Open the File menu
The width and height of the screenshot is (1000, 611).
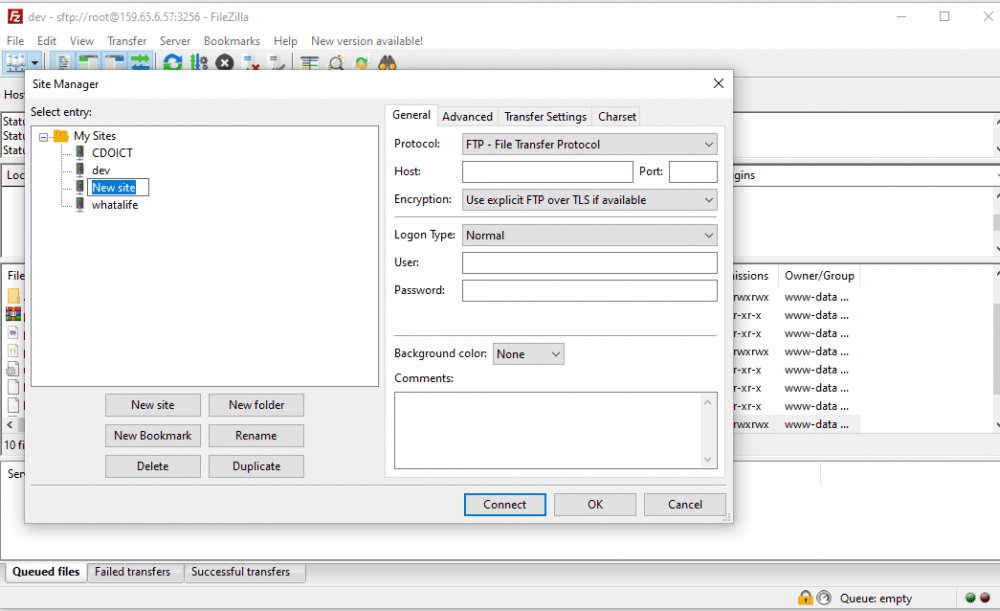pos(15,41)
